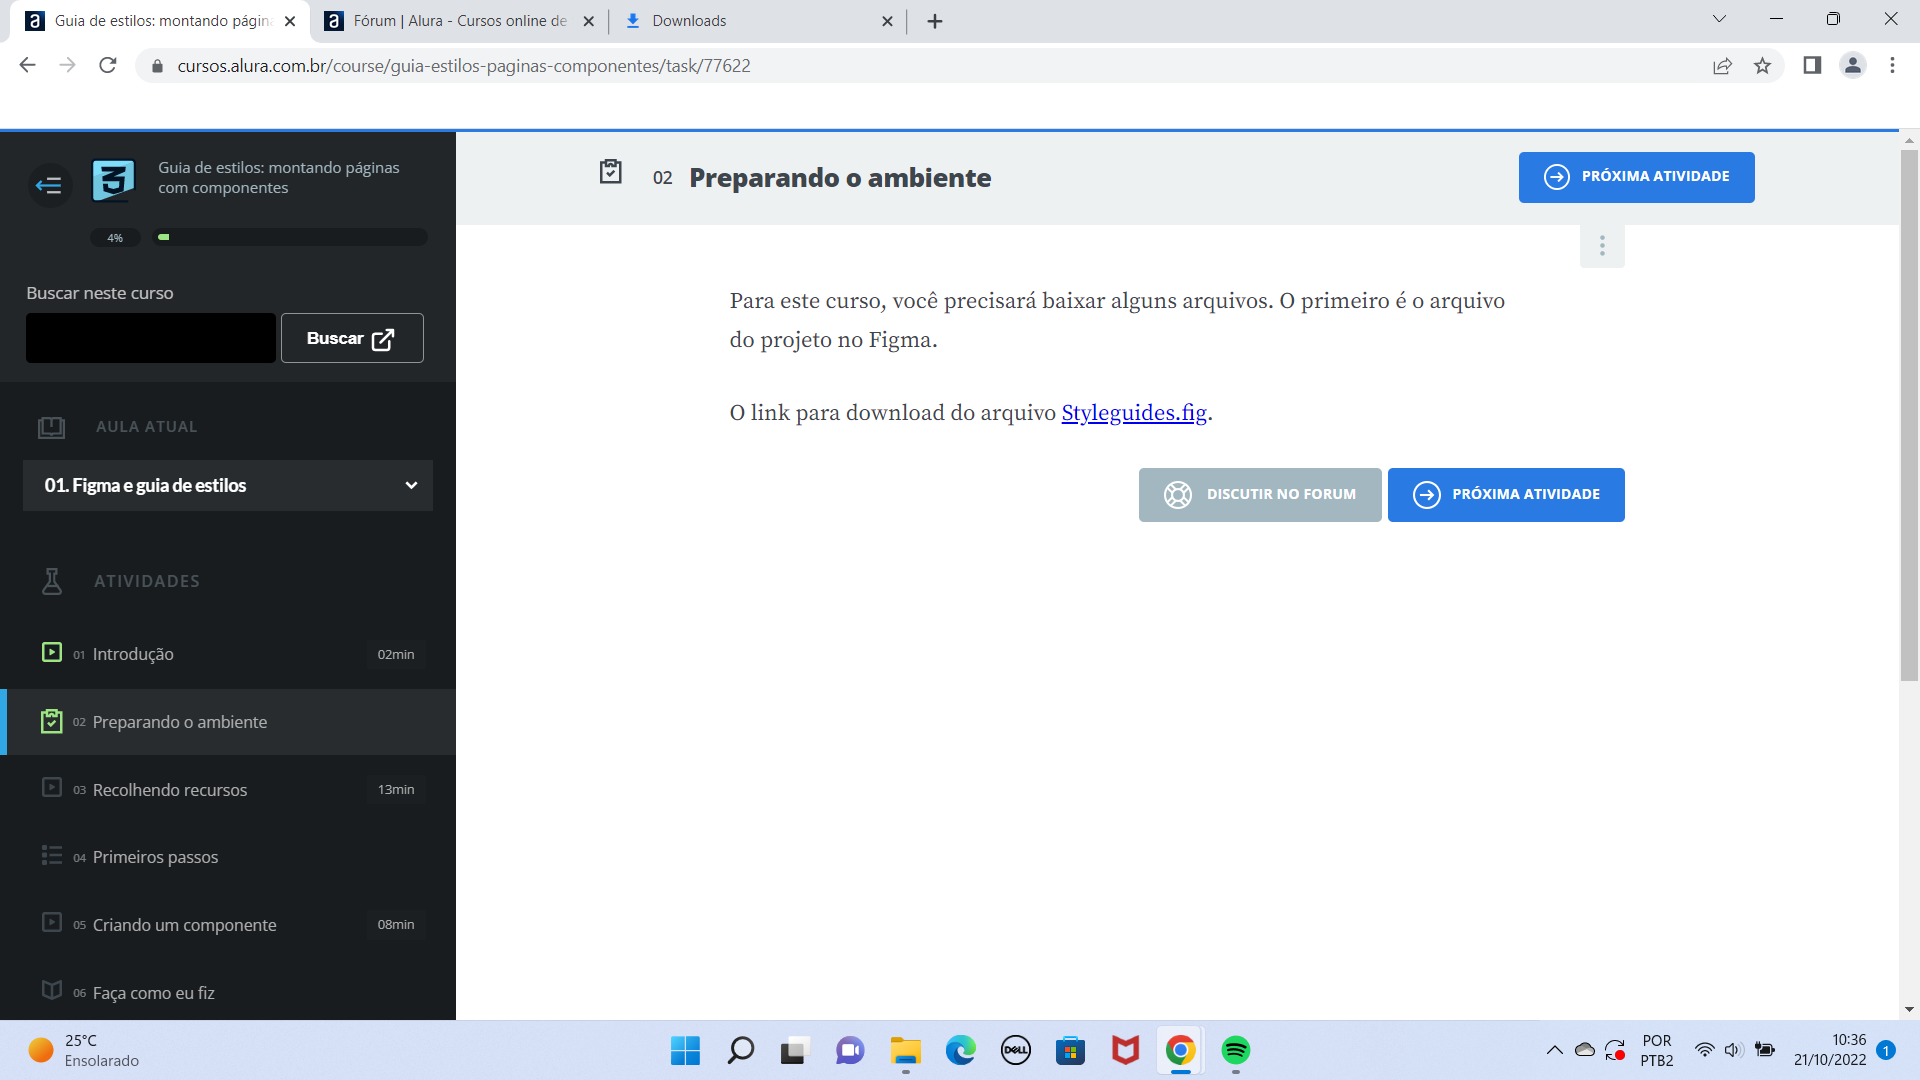The height and width of the screenshot is (1080, 1920).
Task: Click the POR PTB2 language indicator
Action: coord(1657,1050)
